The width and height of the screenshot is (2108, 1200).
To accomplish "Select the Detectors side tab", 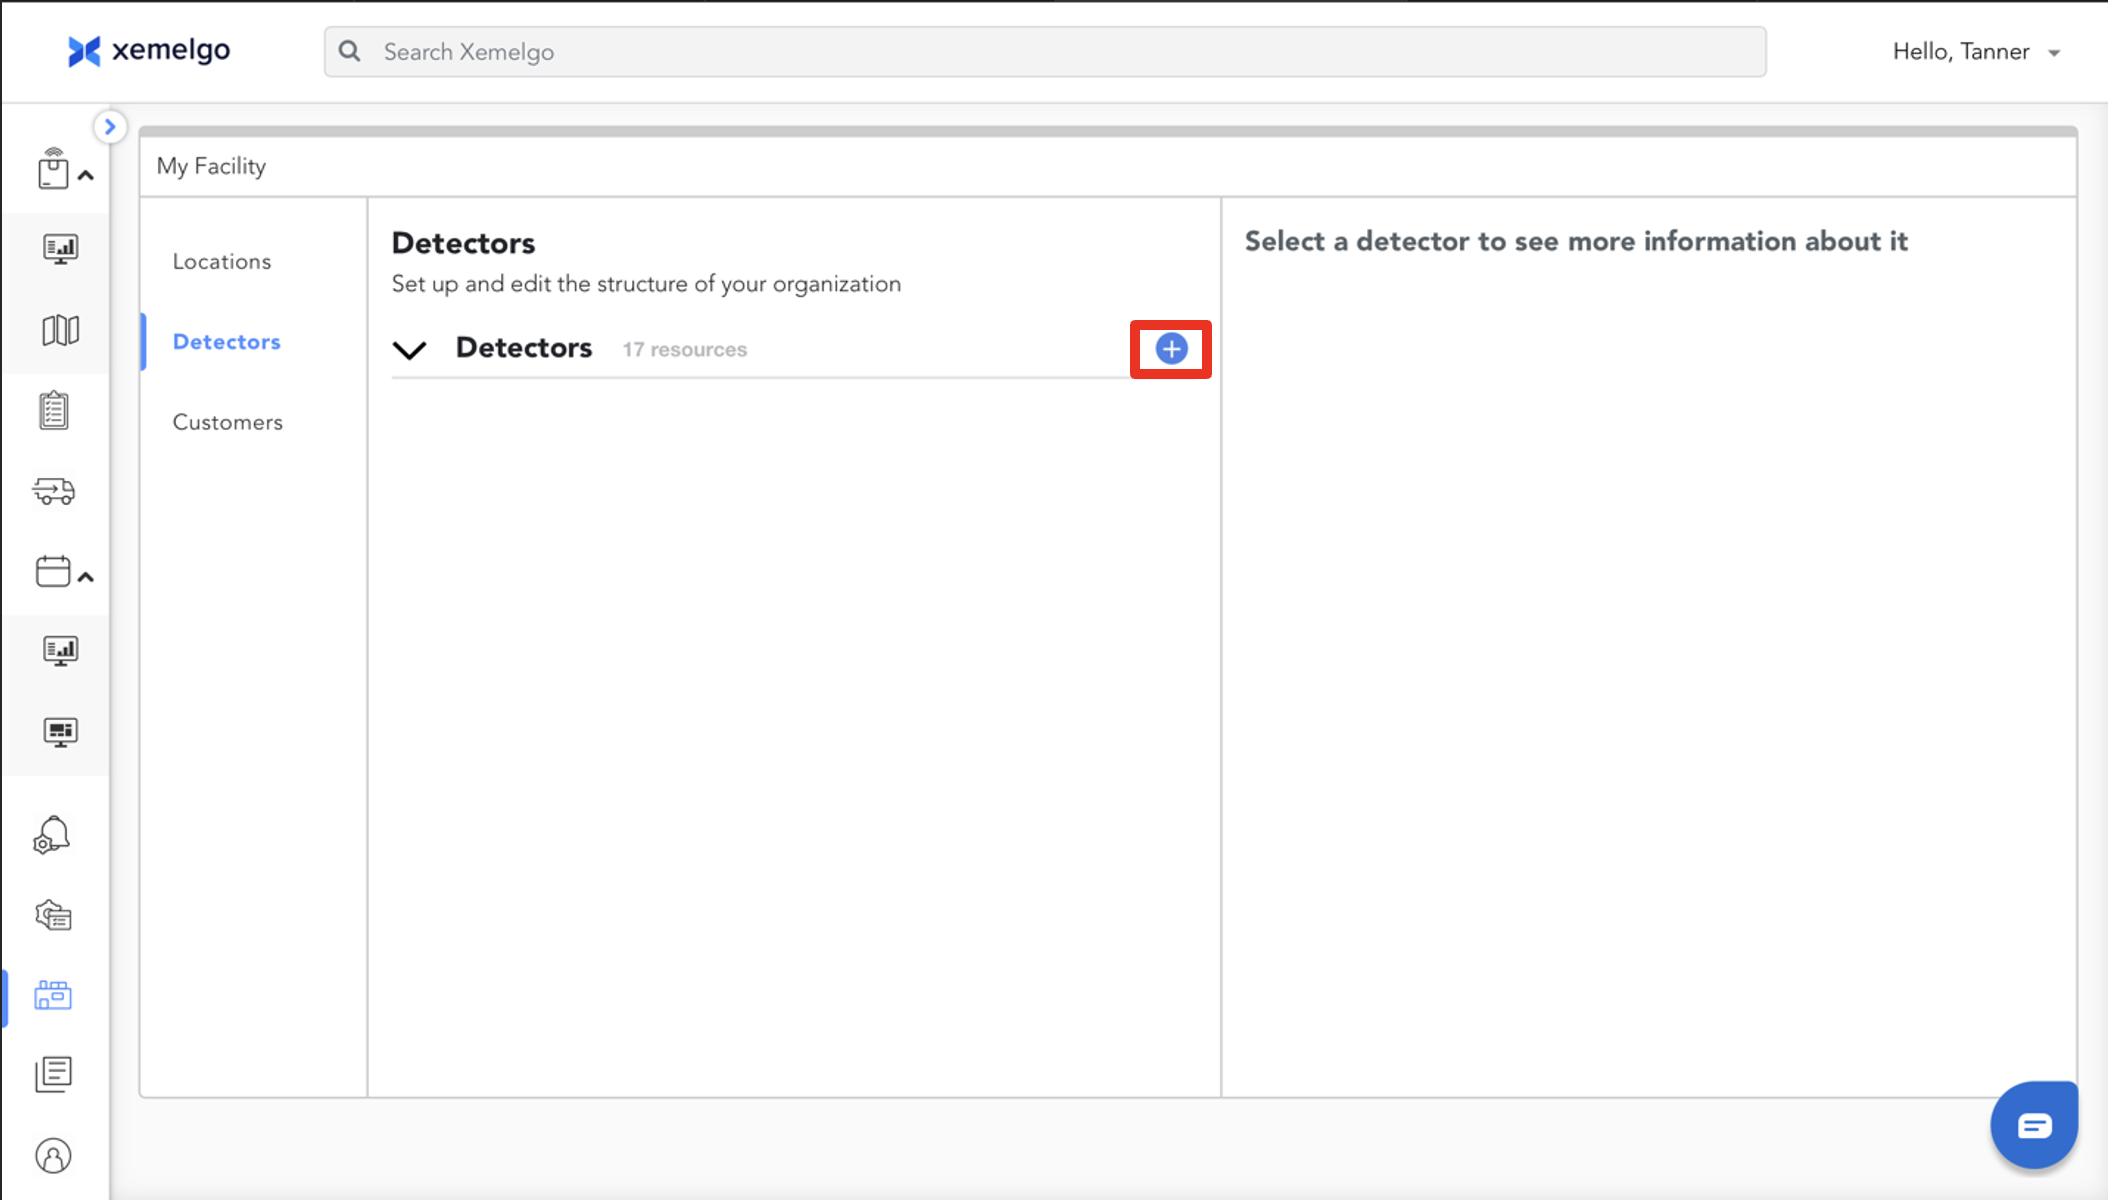I will pos(227,342).
